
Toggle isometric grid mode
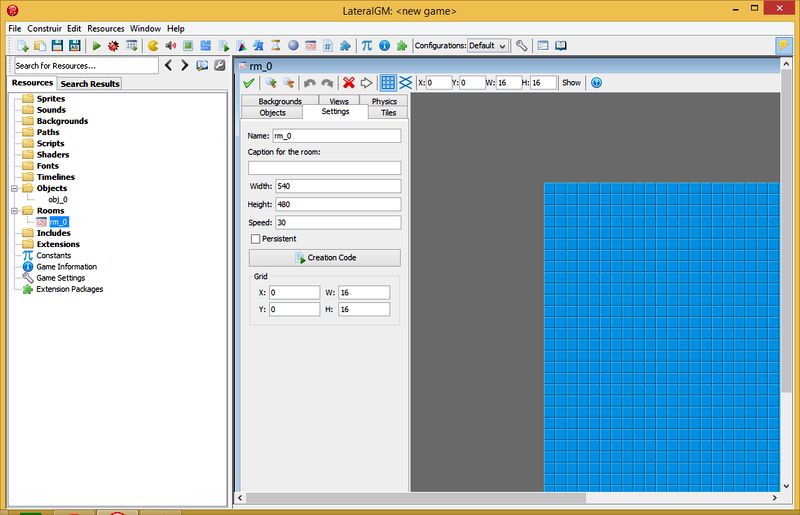click(406, 83)
